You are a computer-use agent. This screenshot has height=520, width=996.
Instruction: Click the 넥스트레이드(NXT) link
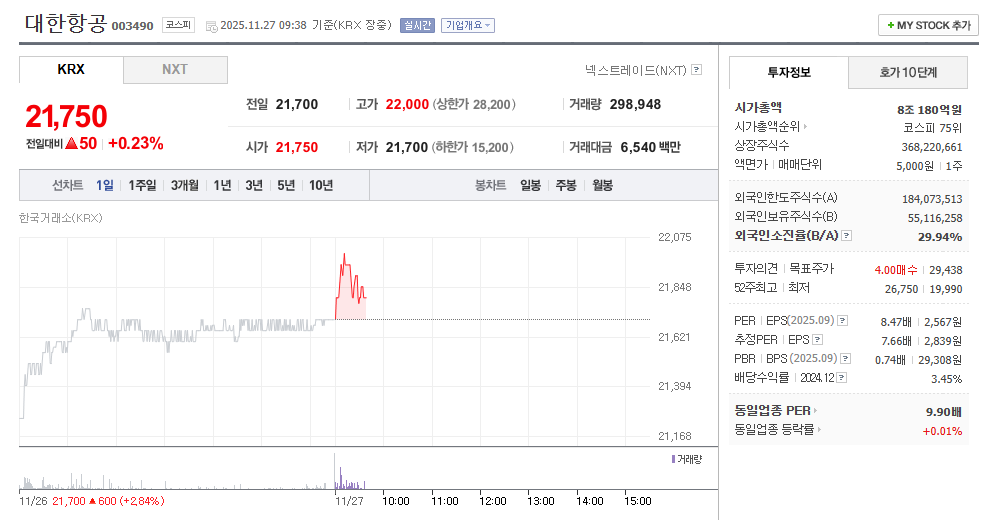click(636, 70)
